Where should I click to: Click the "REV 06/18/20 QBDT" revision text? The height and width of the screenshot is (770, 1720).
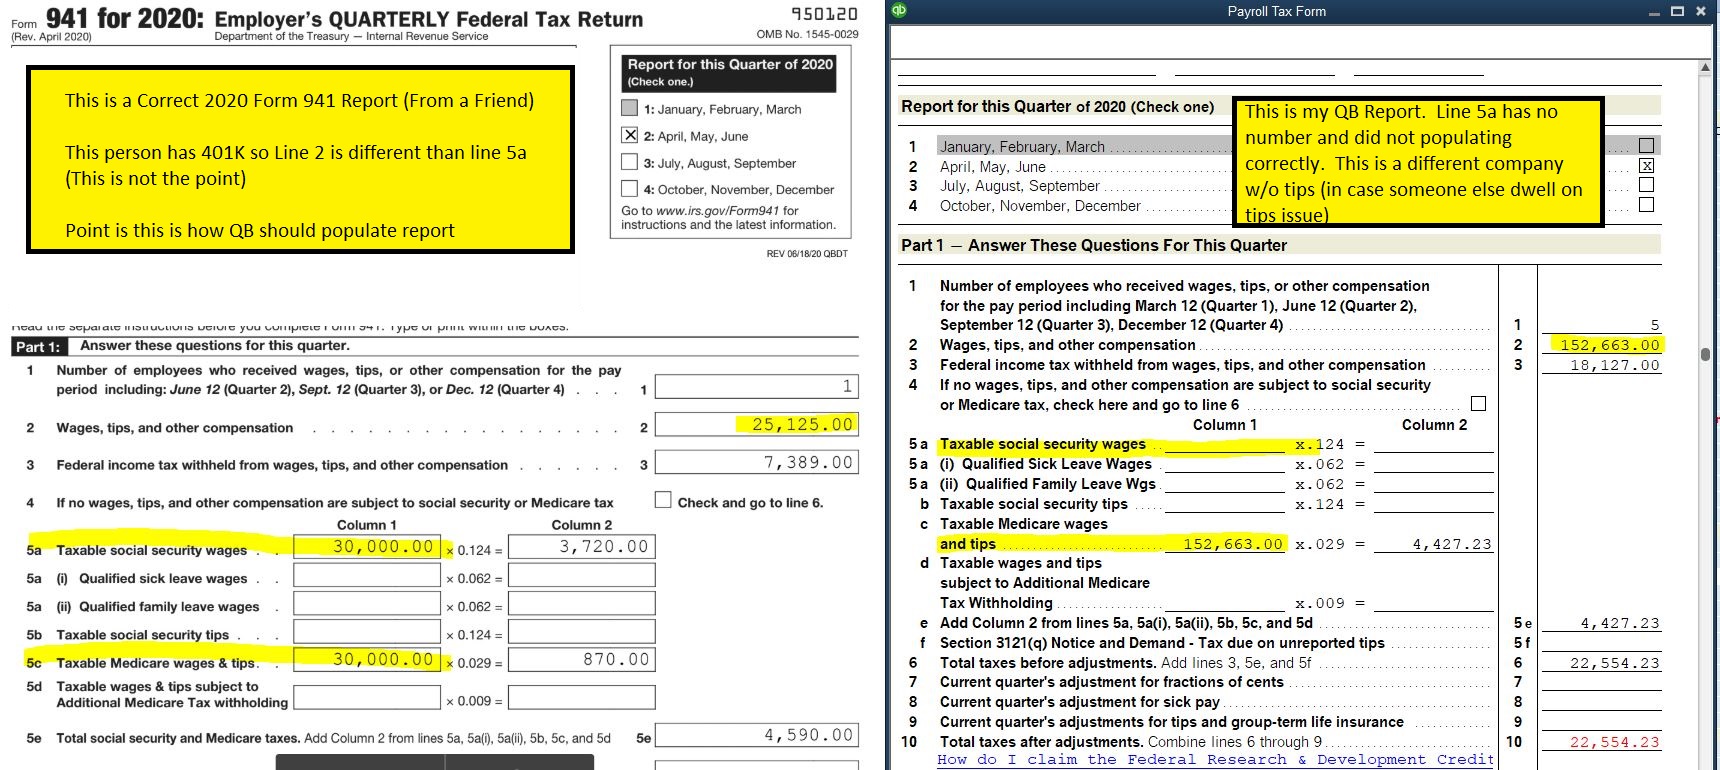coord(807,253)
